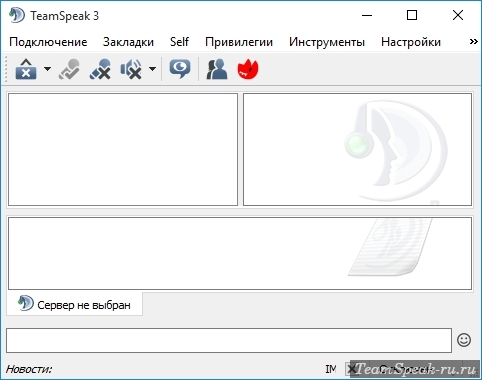The width and height of the screenshot is (482, 380).
Task: Open the contacts manager icon
Action: tap(217, 69)
